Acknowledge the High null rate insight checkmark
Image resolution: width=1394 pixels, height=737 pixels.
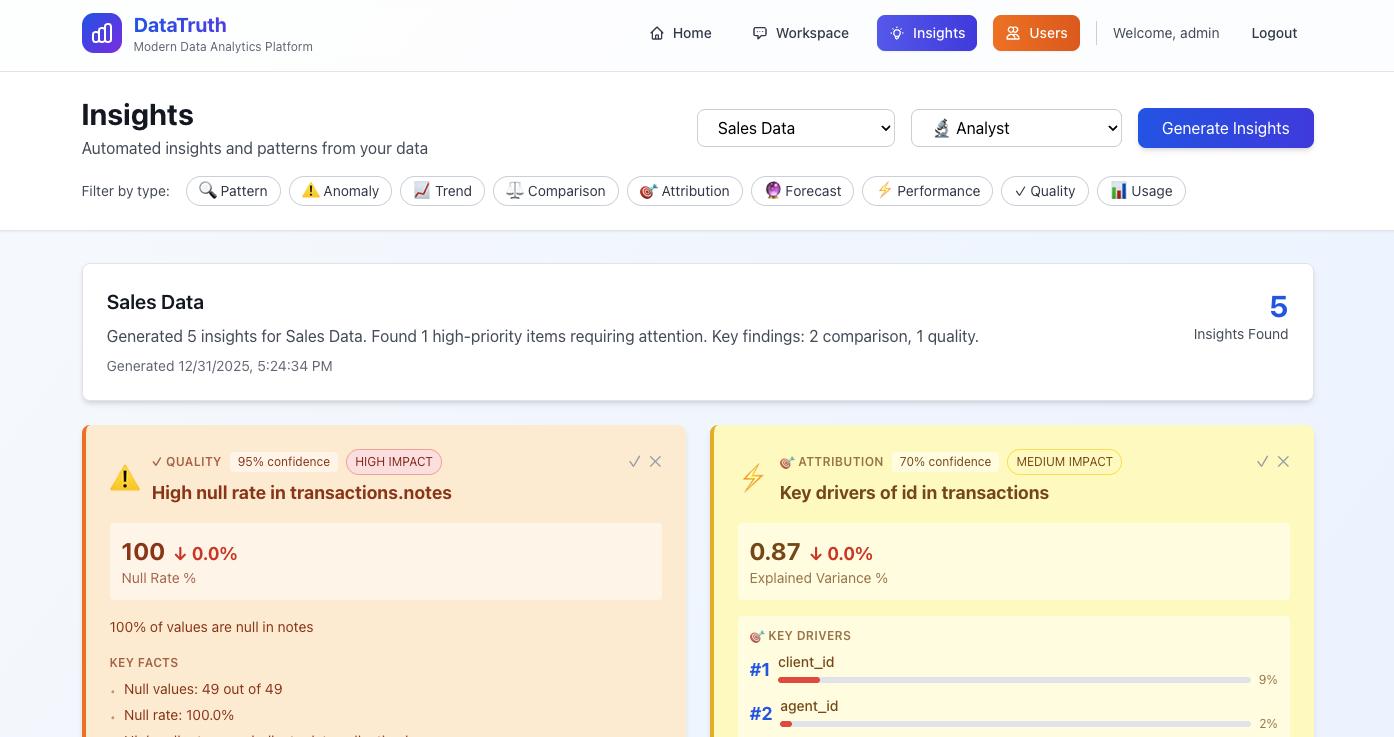[x=634, y=461]
